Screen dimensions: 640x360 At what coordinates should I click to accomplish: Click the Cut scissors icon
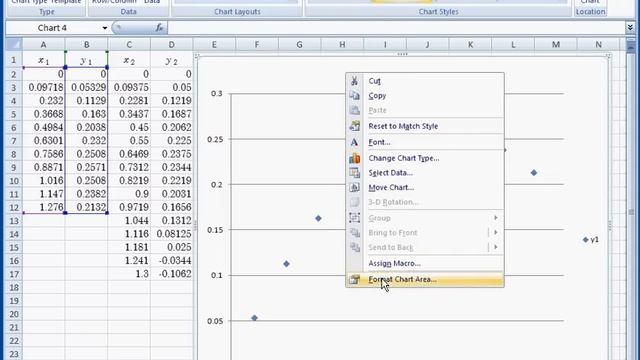click(x=354, y=81)
